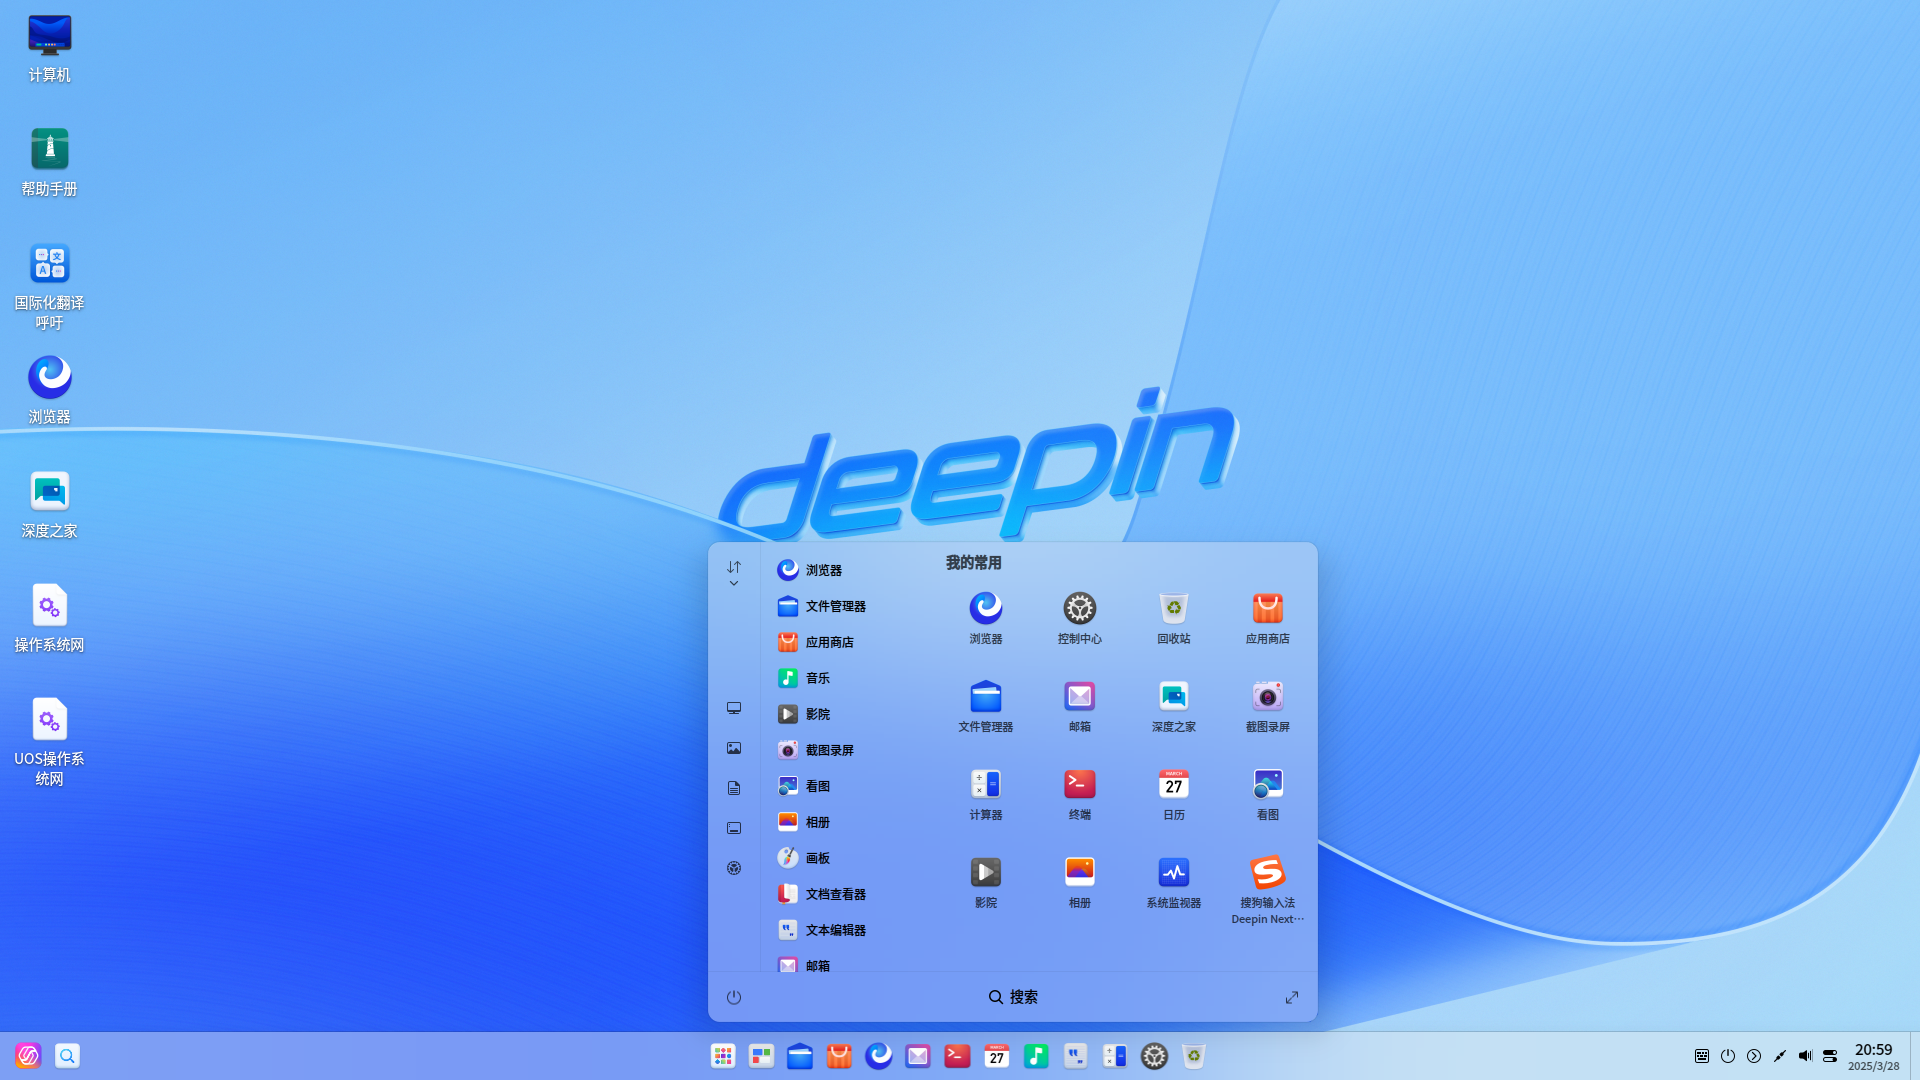Open the onscreen keyboard tray icon

(x=1702, y=1056)
